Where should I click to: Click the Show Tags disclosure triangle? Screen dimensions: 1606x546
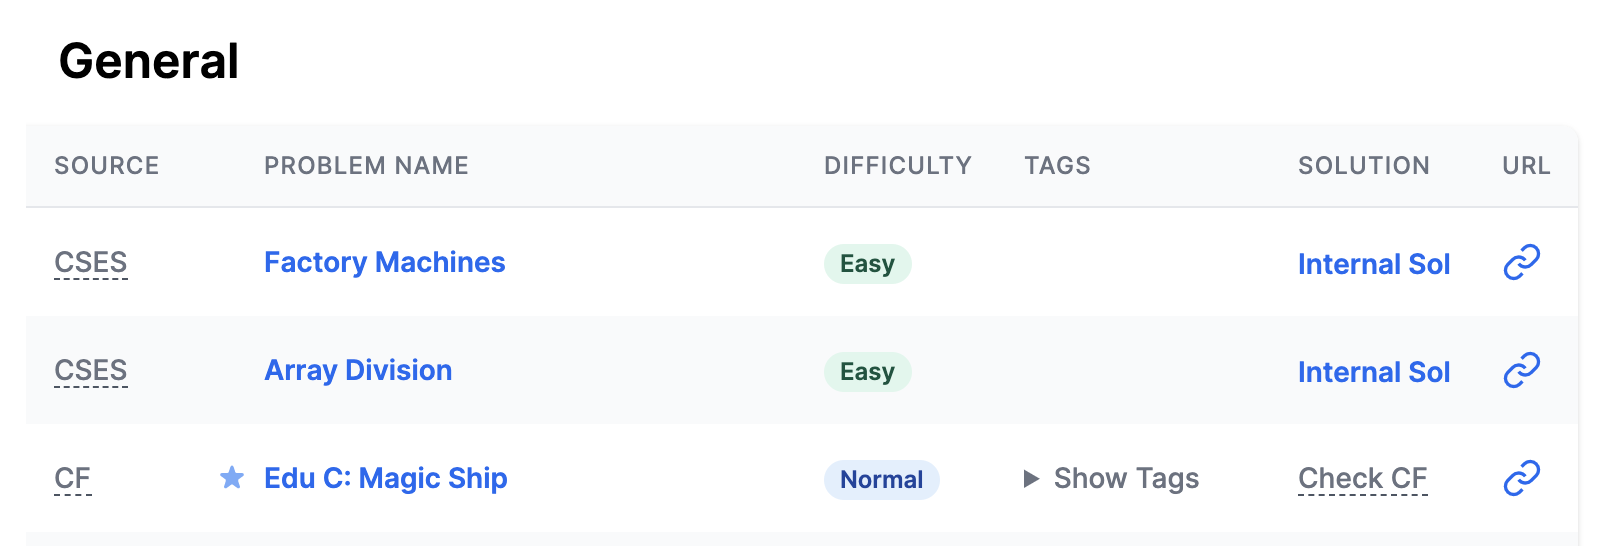point(1031,479)
